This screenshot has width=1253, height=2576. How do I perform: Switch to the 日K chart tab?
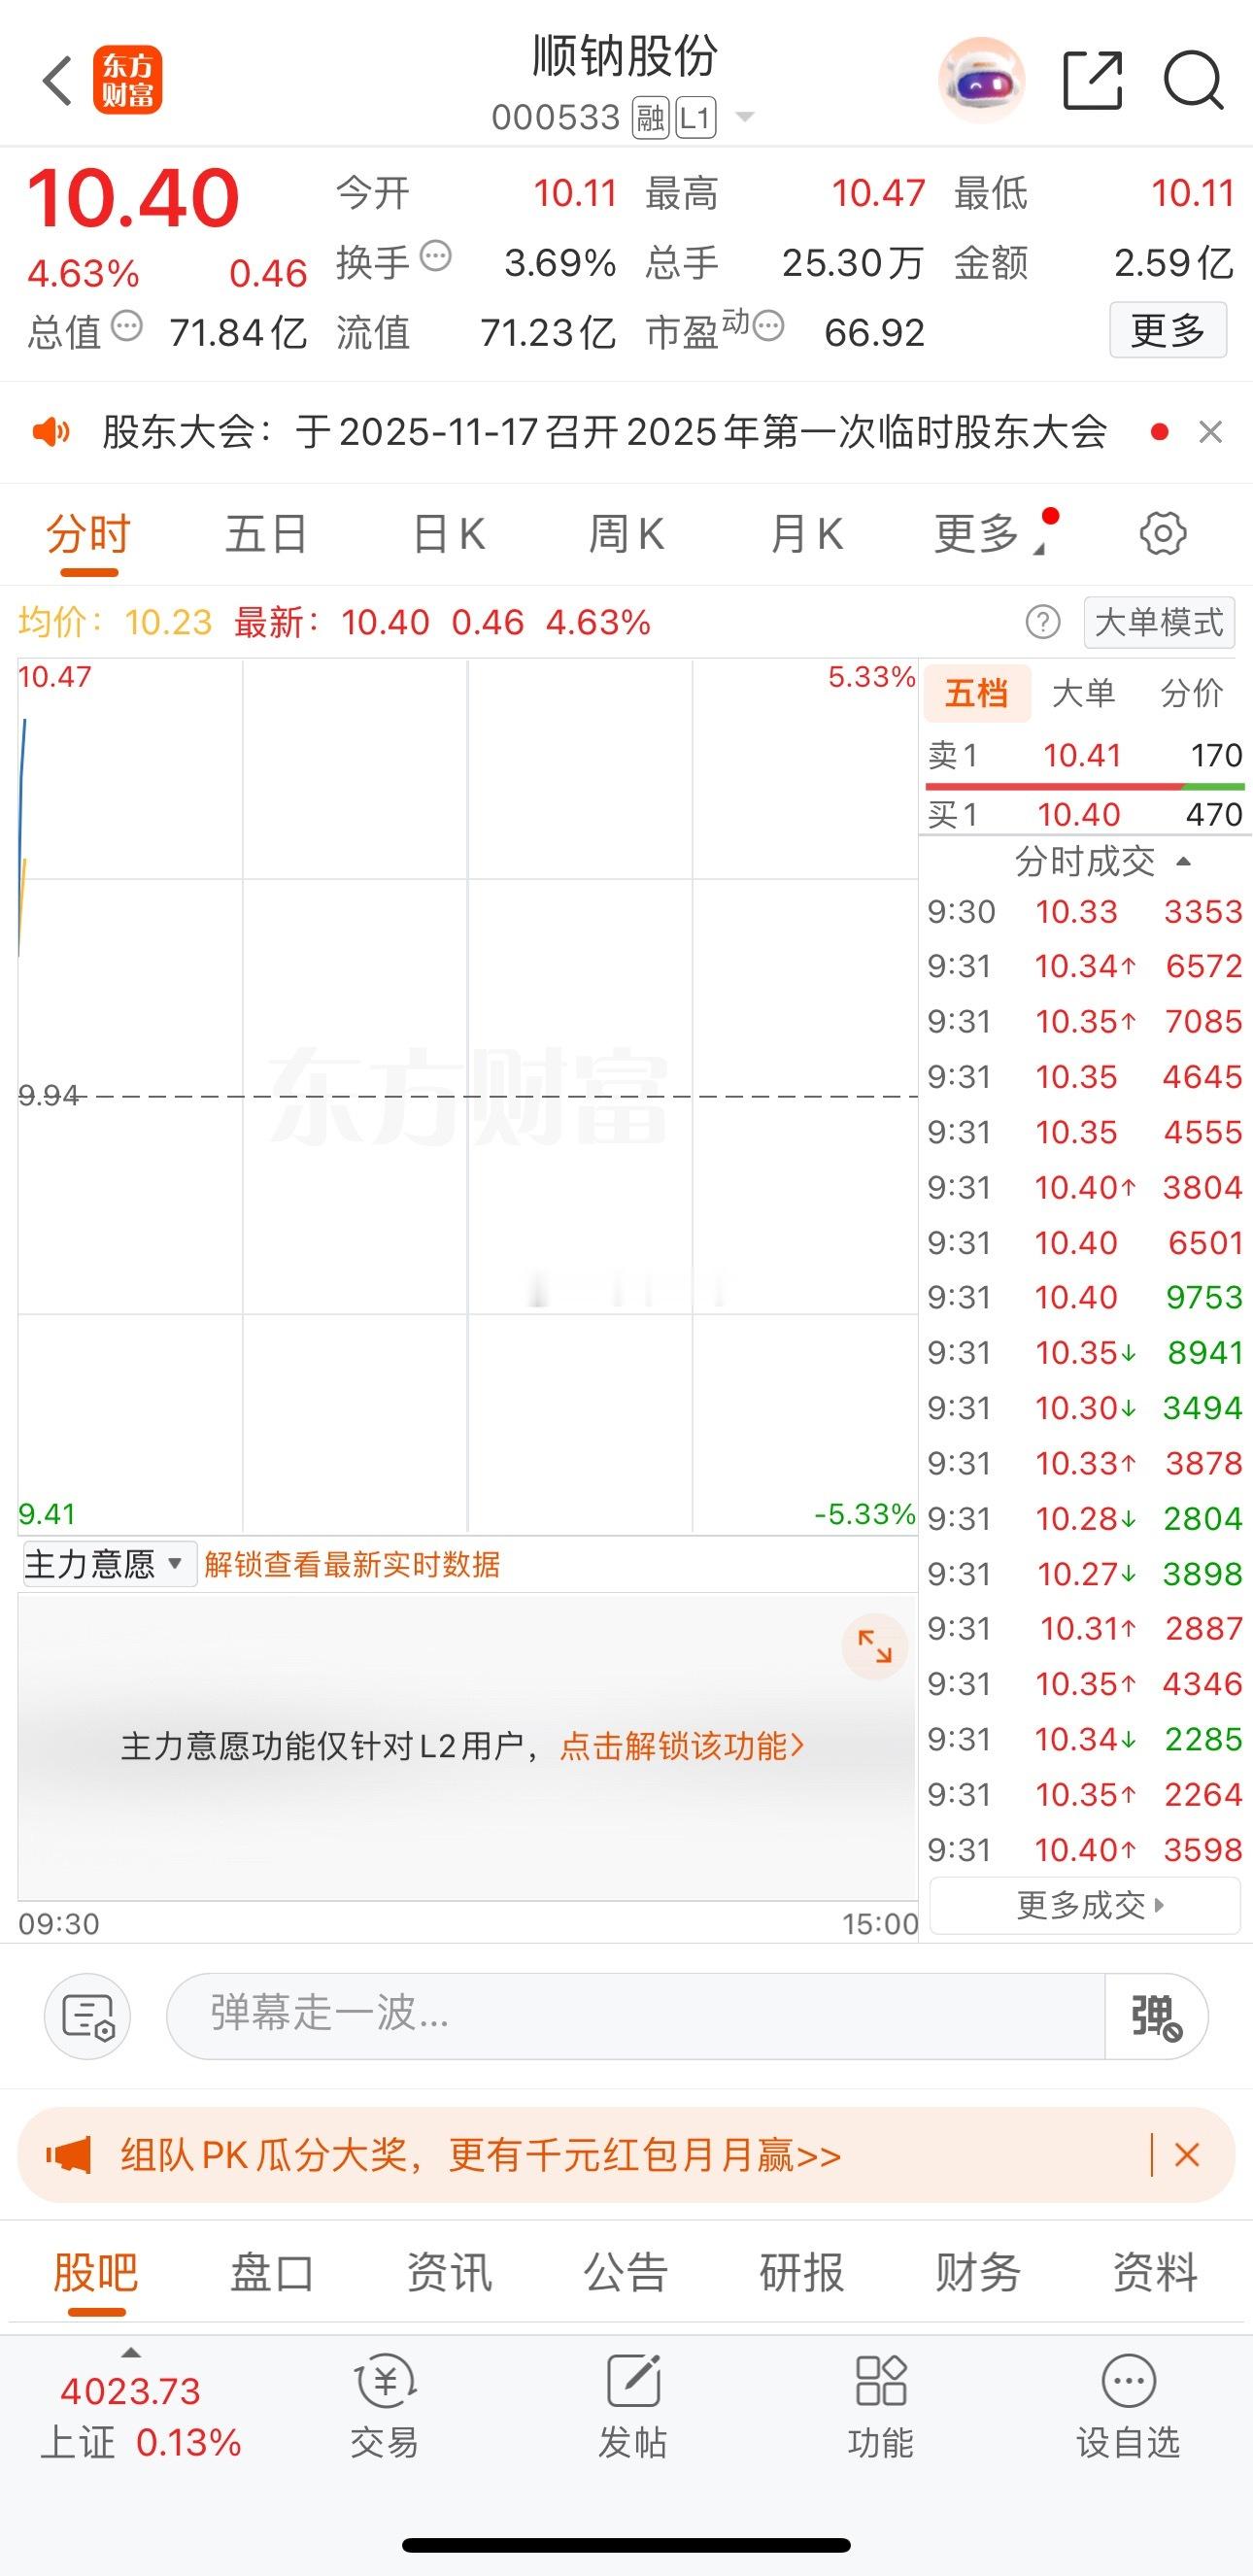tap(449, 534)
